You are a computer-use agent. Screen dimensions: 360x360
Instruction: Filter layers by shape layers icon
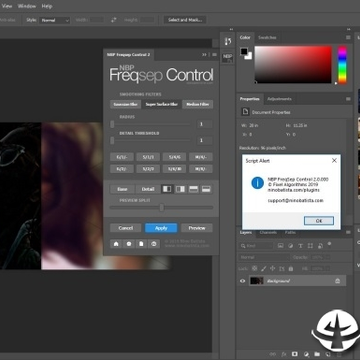(310, 246)
